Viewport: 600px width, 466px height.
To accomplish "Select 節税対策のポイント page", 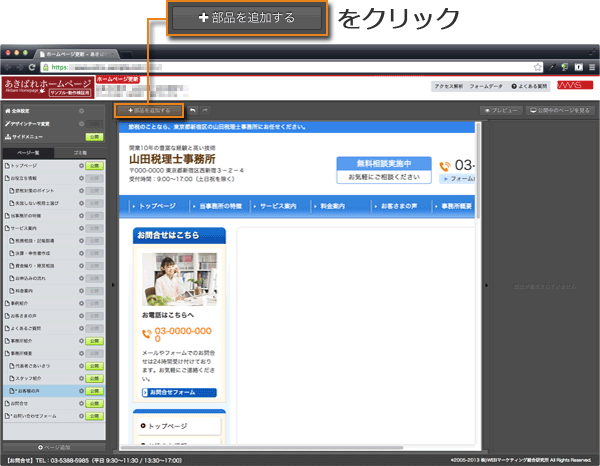I will point(31,191).
